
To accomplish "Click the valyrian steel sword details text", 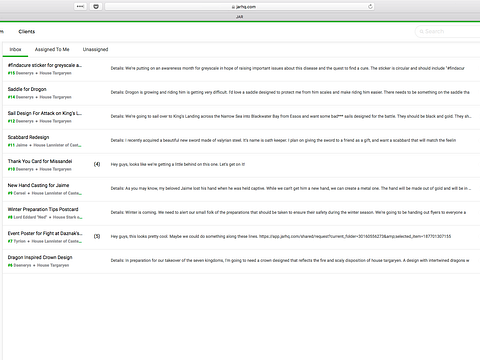I will coord(283,140).
